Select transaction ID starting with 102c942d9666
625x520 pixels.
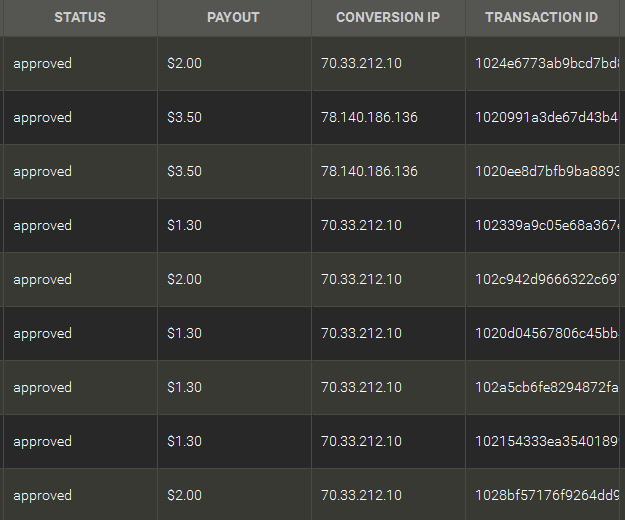[548, 280]
